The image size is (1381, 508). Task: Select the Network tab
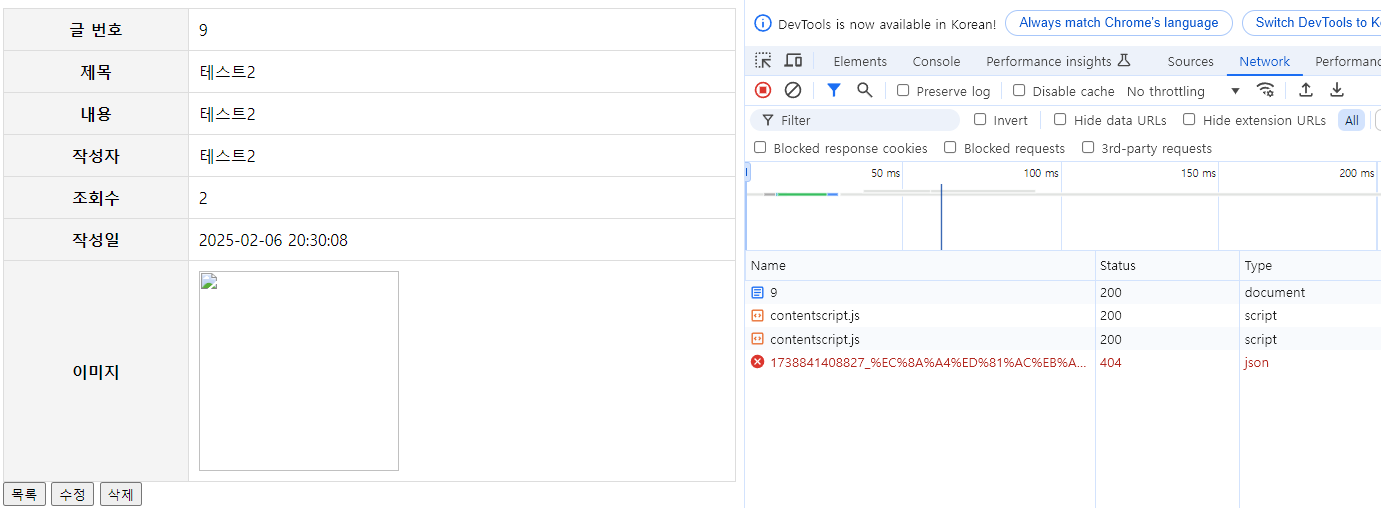[x=1265, y=61]
